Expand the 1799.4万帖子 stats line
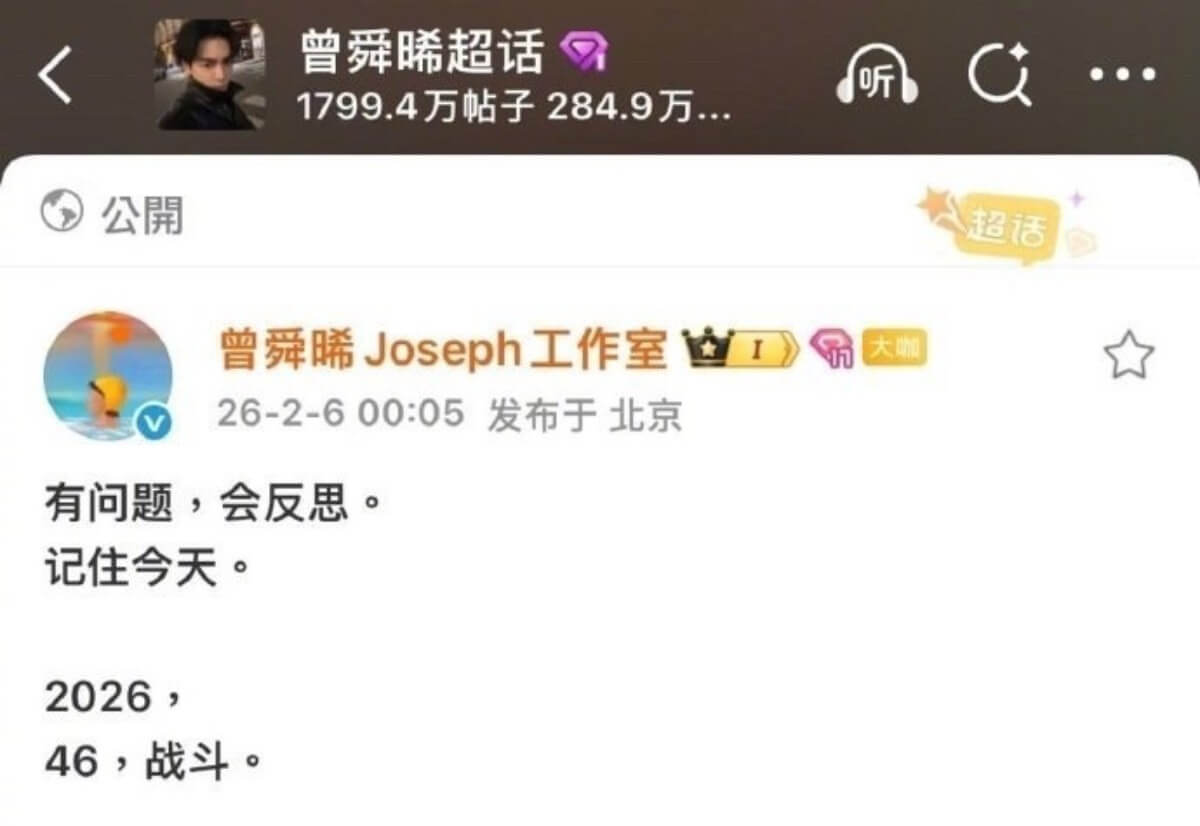Image resolution: width=1200 pixels, height=826 pixels. pyautogui.click(x=514, y=108)
